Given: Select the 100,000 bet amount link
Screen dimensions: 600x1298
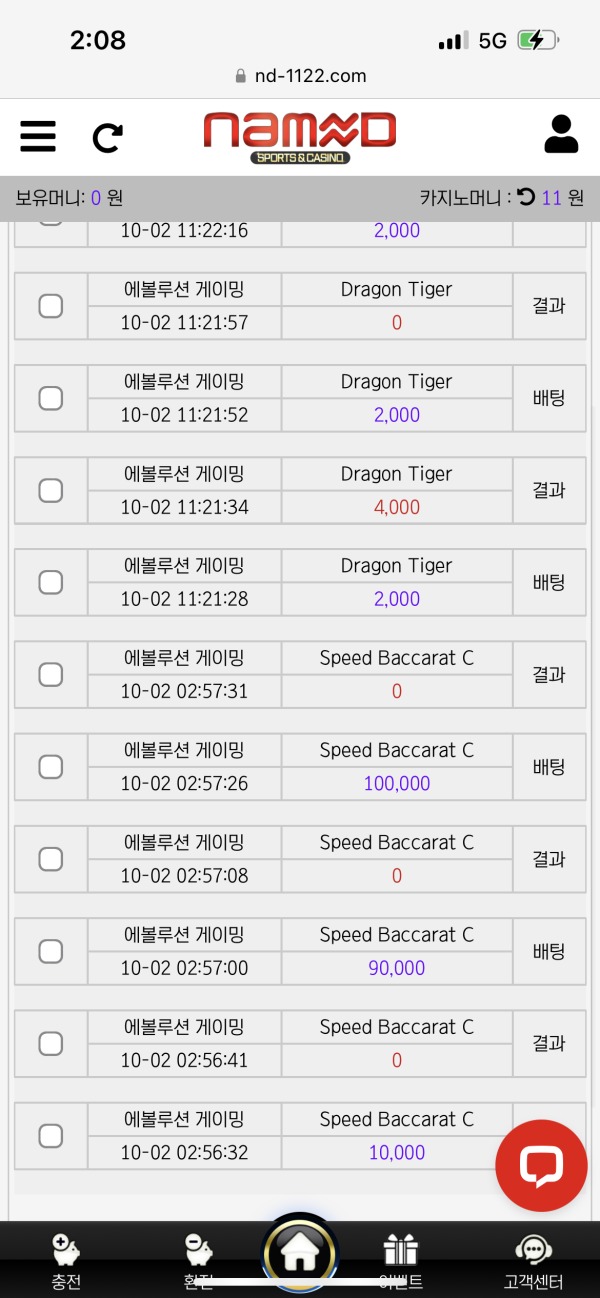Looking at the screenshot, I should click(x=396, y=783).
